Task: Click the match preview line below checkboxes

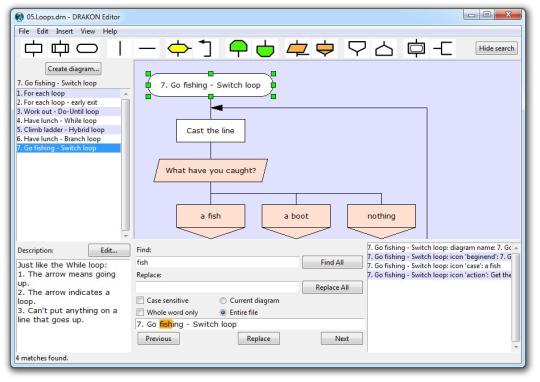Action: pyautogui.click(x=250, y=324)
